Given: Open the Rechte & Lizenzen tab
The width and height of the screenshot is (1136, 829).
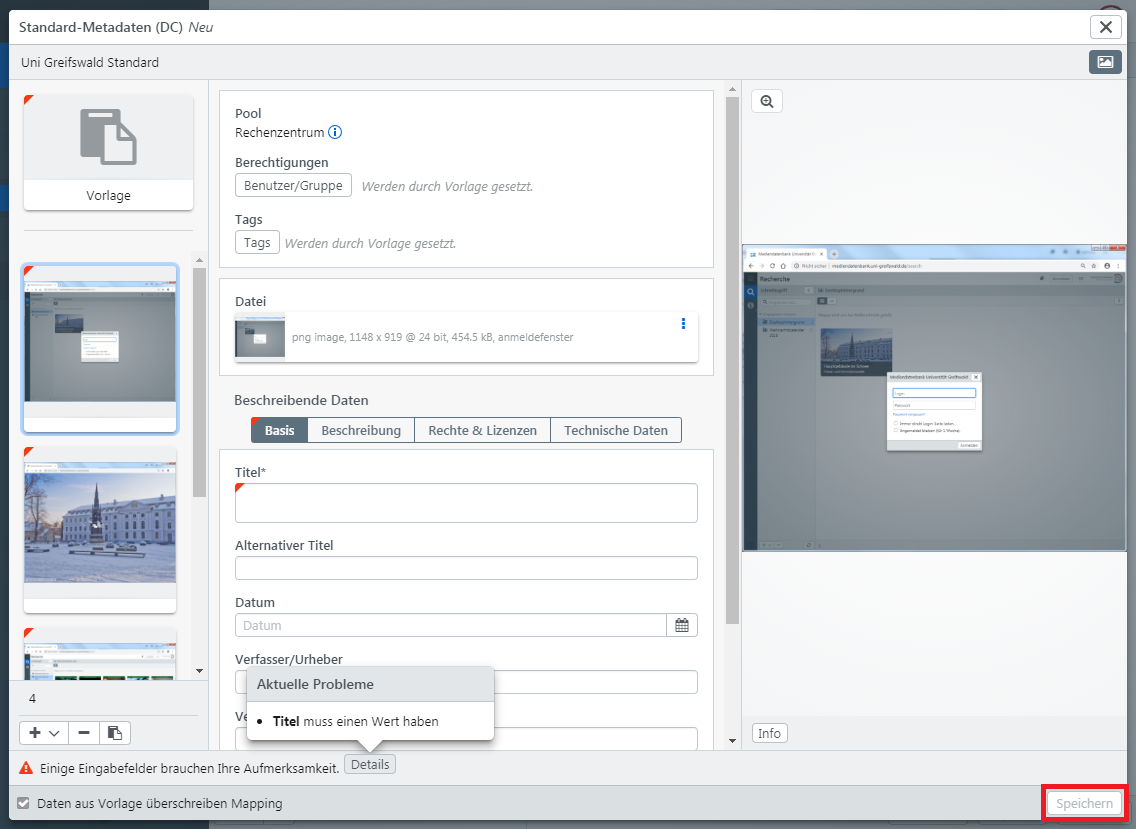Looking at the screenshot, I should point(482,430).
